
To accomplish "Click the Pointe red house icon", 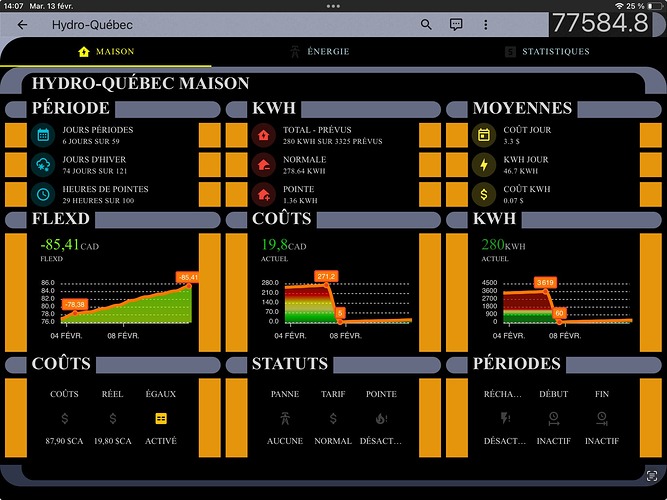I will [264, 194].
